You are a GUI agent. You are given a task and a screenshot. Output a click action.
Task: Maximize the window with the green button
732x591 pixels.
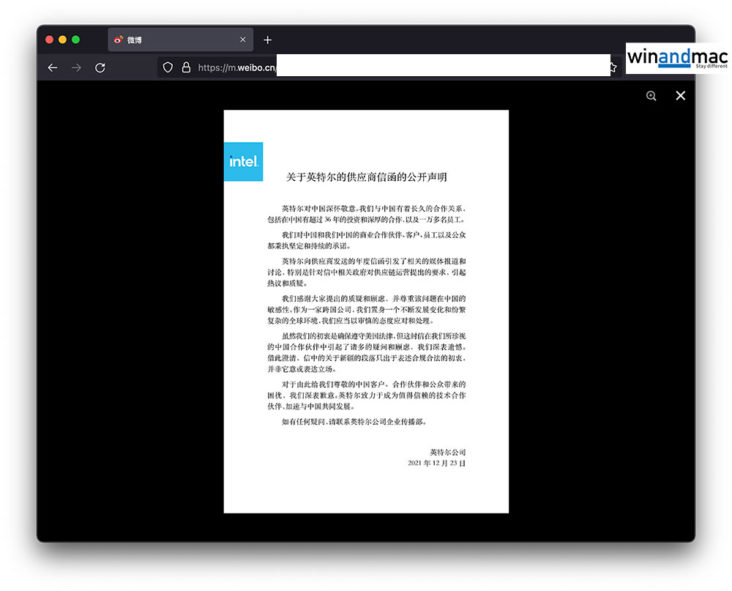(75, 40)
